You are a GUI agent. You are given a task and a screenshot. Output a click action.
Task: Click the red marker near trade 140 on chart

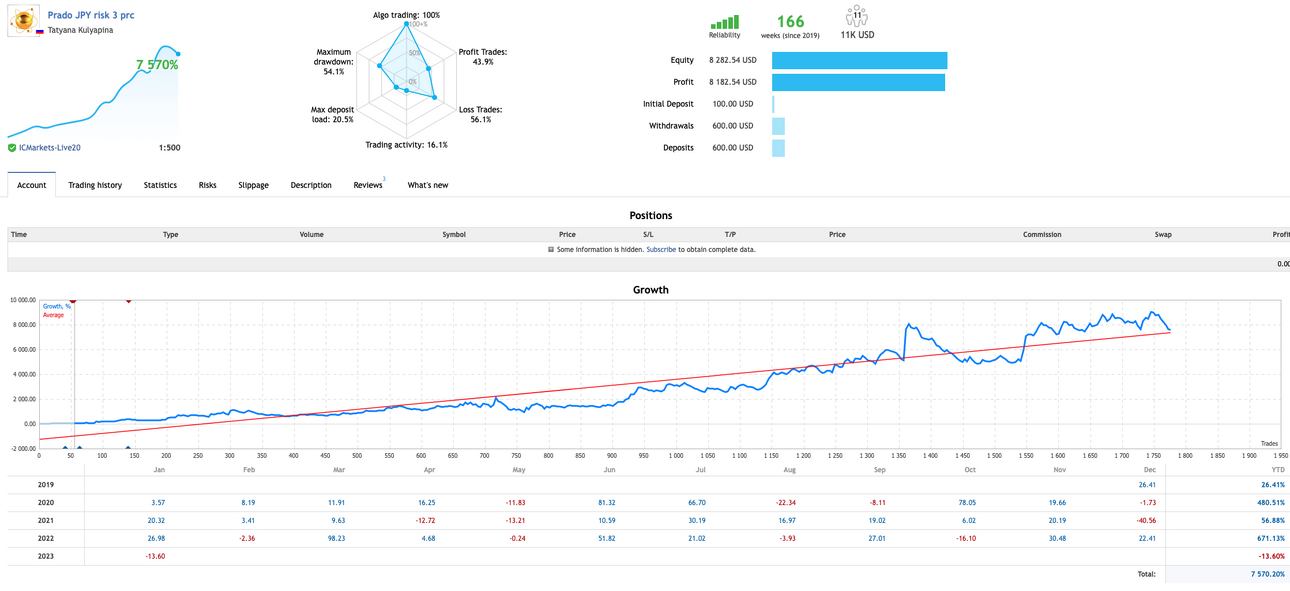[128, 300]
